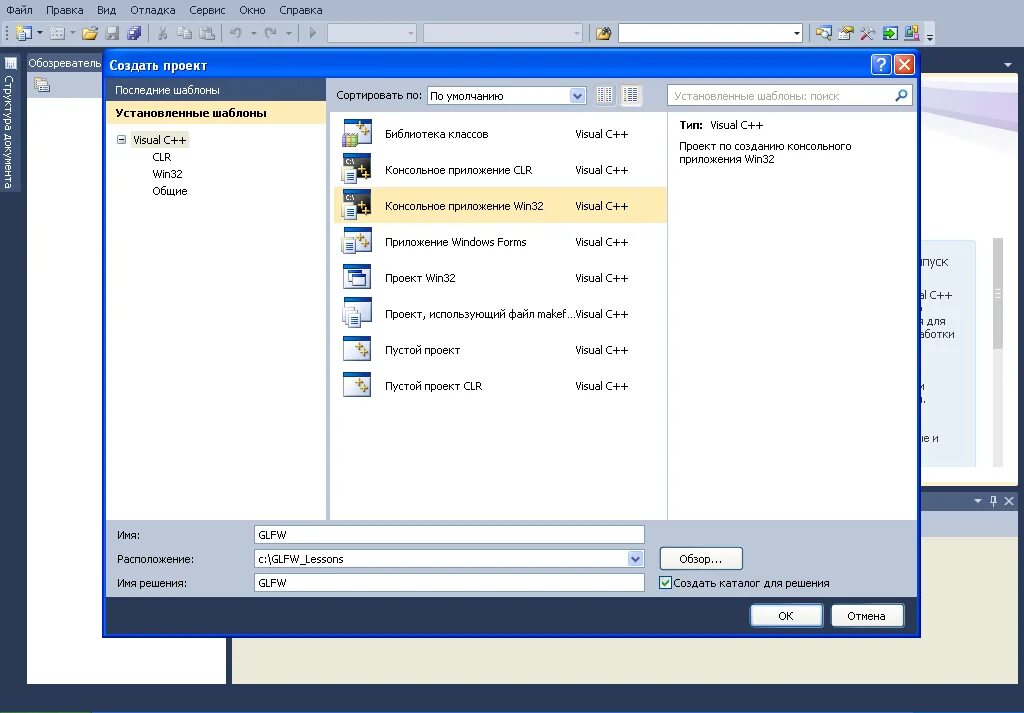Open the Сервис menu
Screen dimensions: 1024x713
[207, 10]
